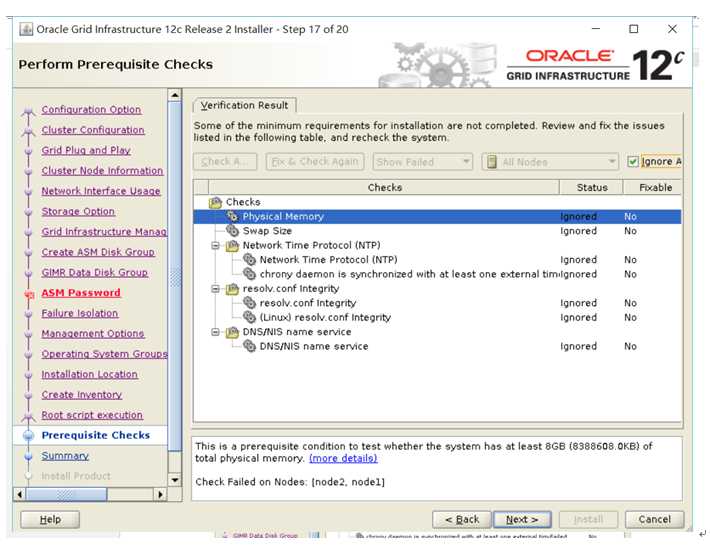Click gear icon of DNS/NIS name service child row
The width and height of the screenshot is (711, 551).
click(249, 346)
